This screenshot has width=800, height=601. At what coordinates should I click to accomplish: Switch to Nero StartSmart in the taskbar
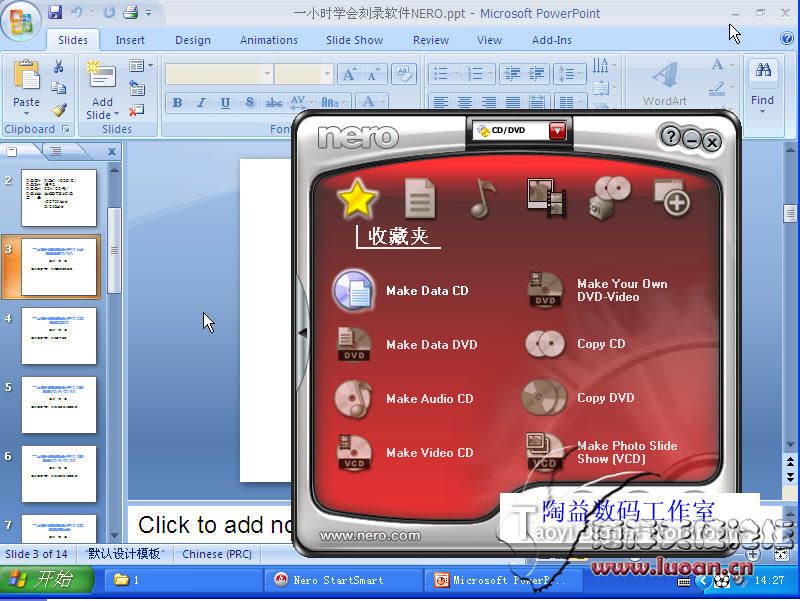(x=342, y=580)
